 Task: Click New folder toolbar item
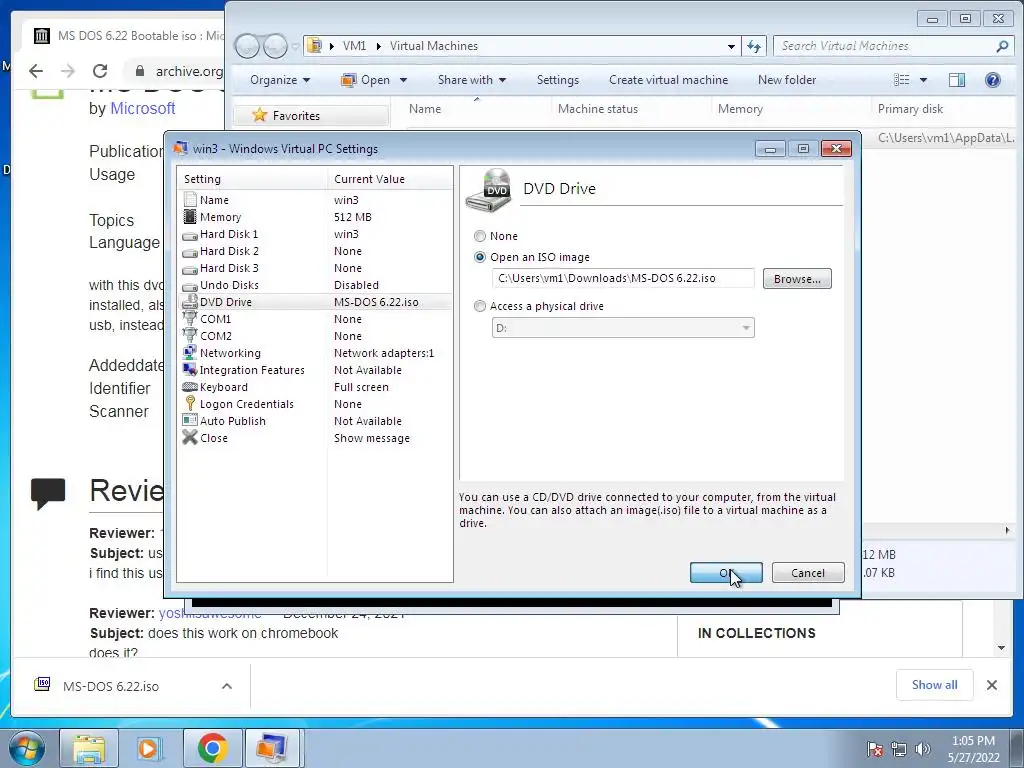[x=787, y=80]
